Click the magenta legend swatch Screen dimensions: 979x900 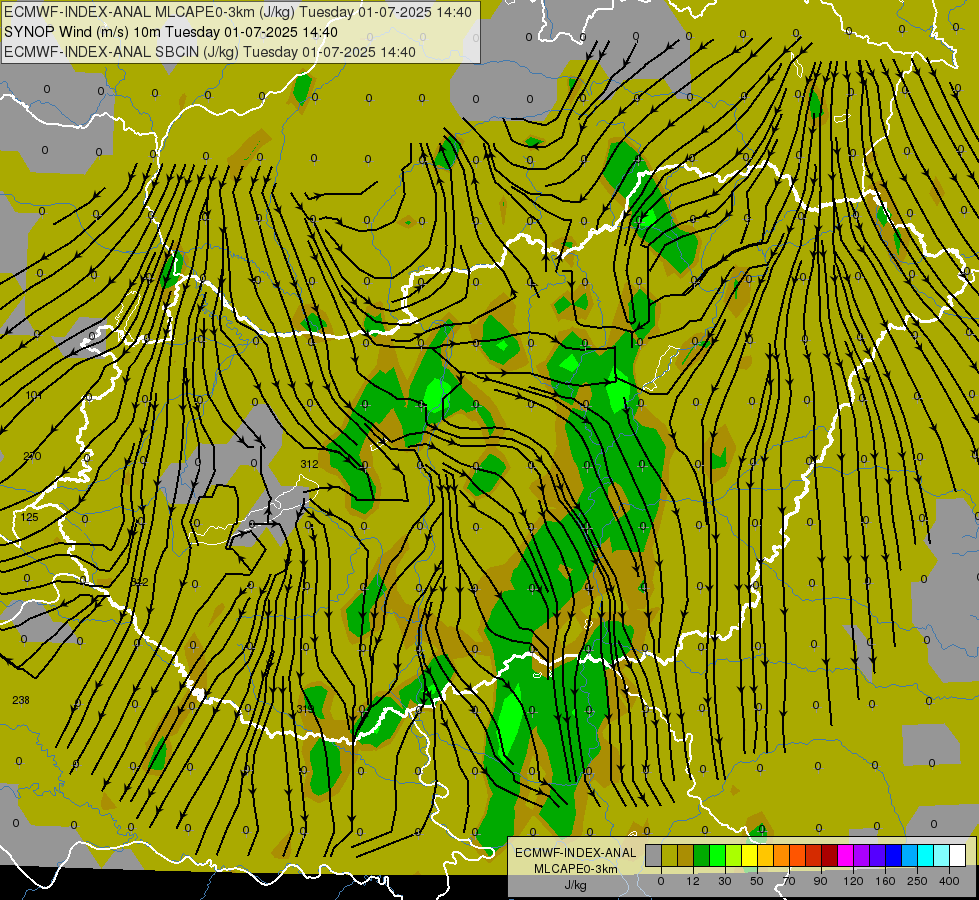coord(845,855)
